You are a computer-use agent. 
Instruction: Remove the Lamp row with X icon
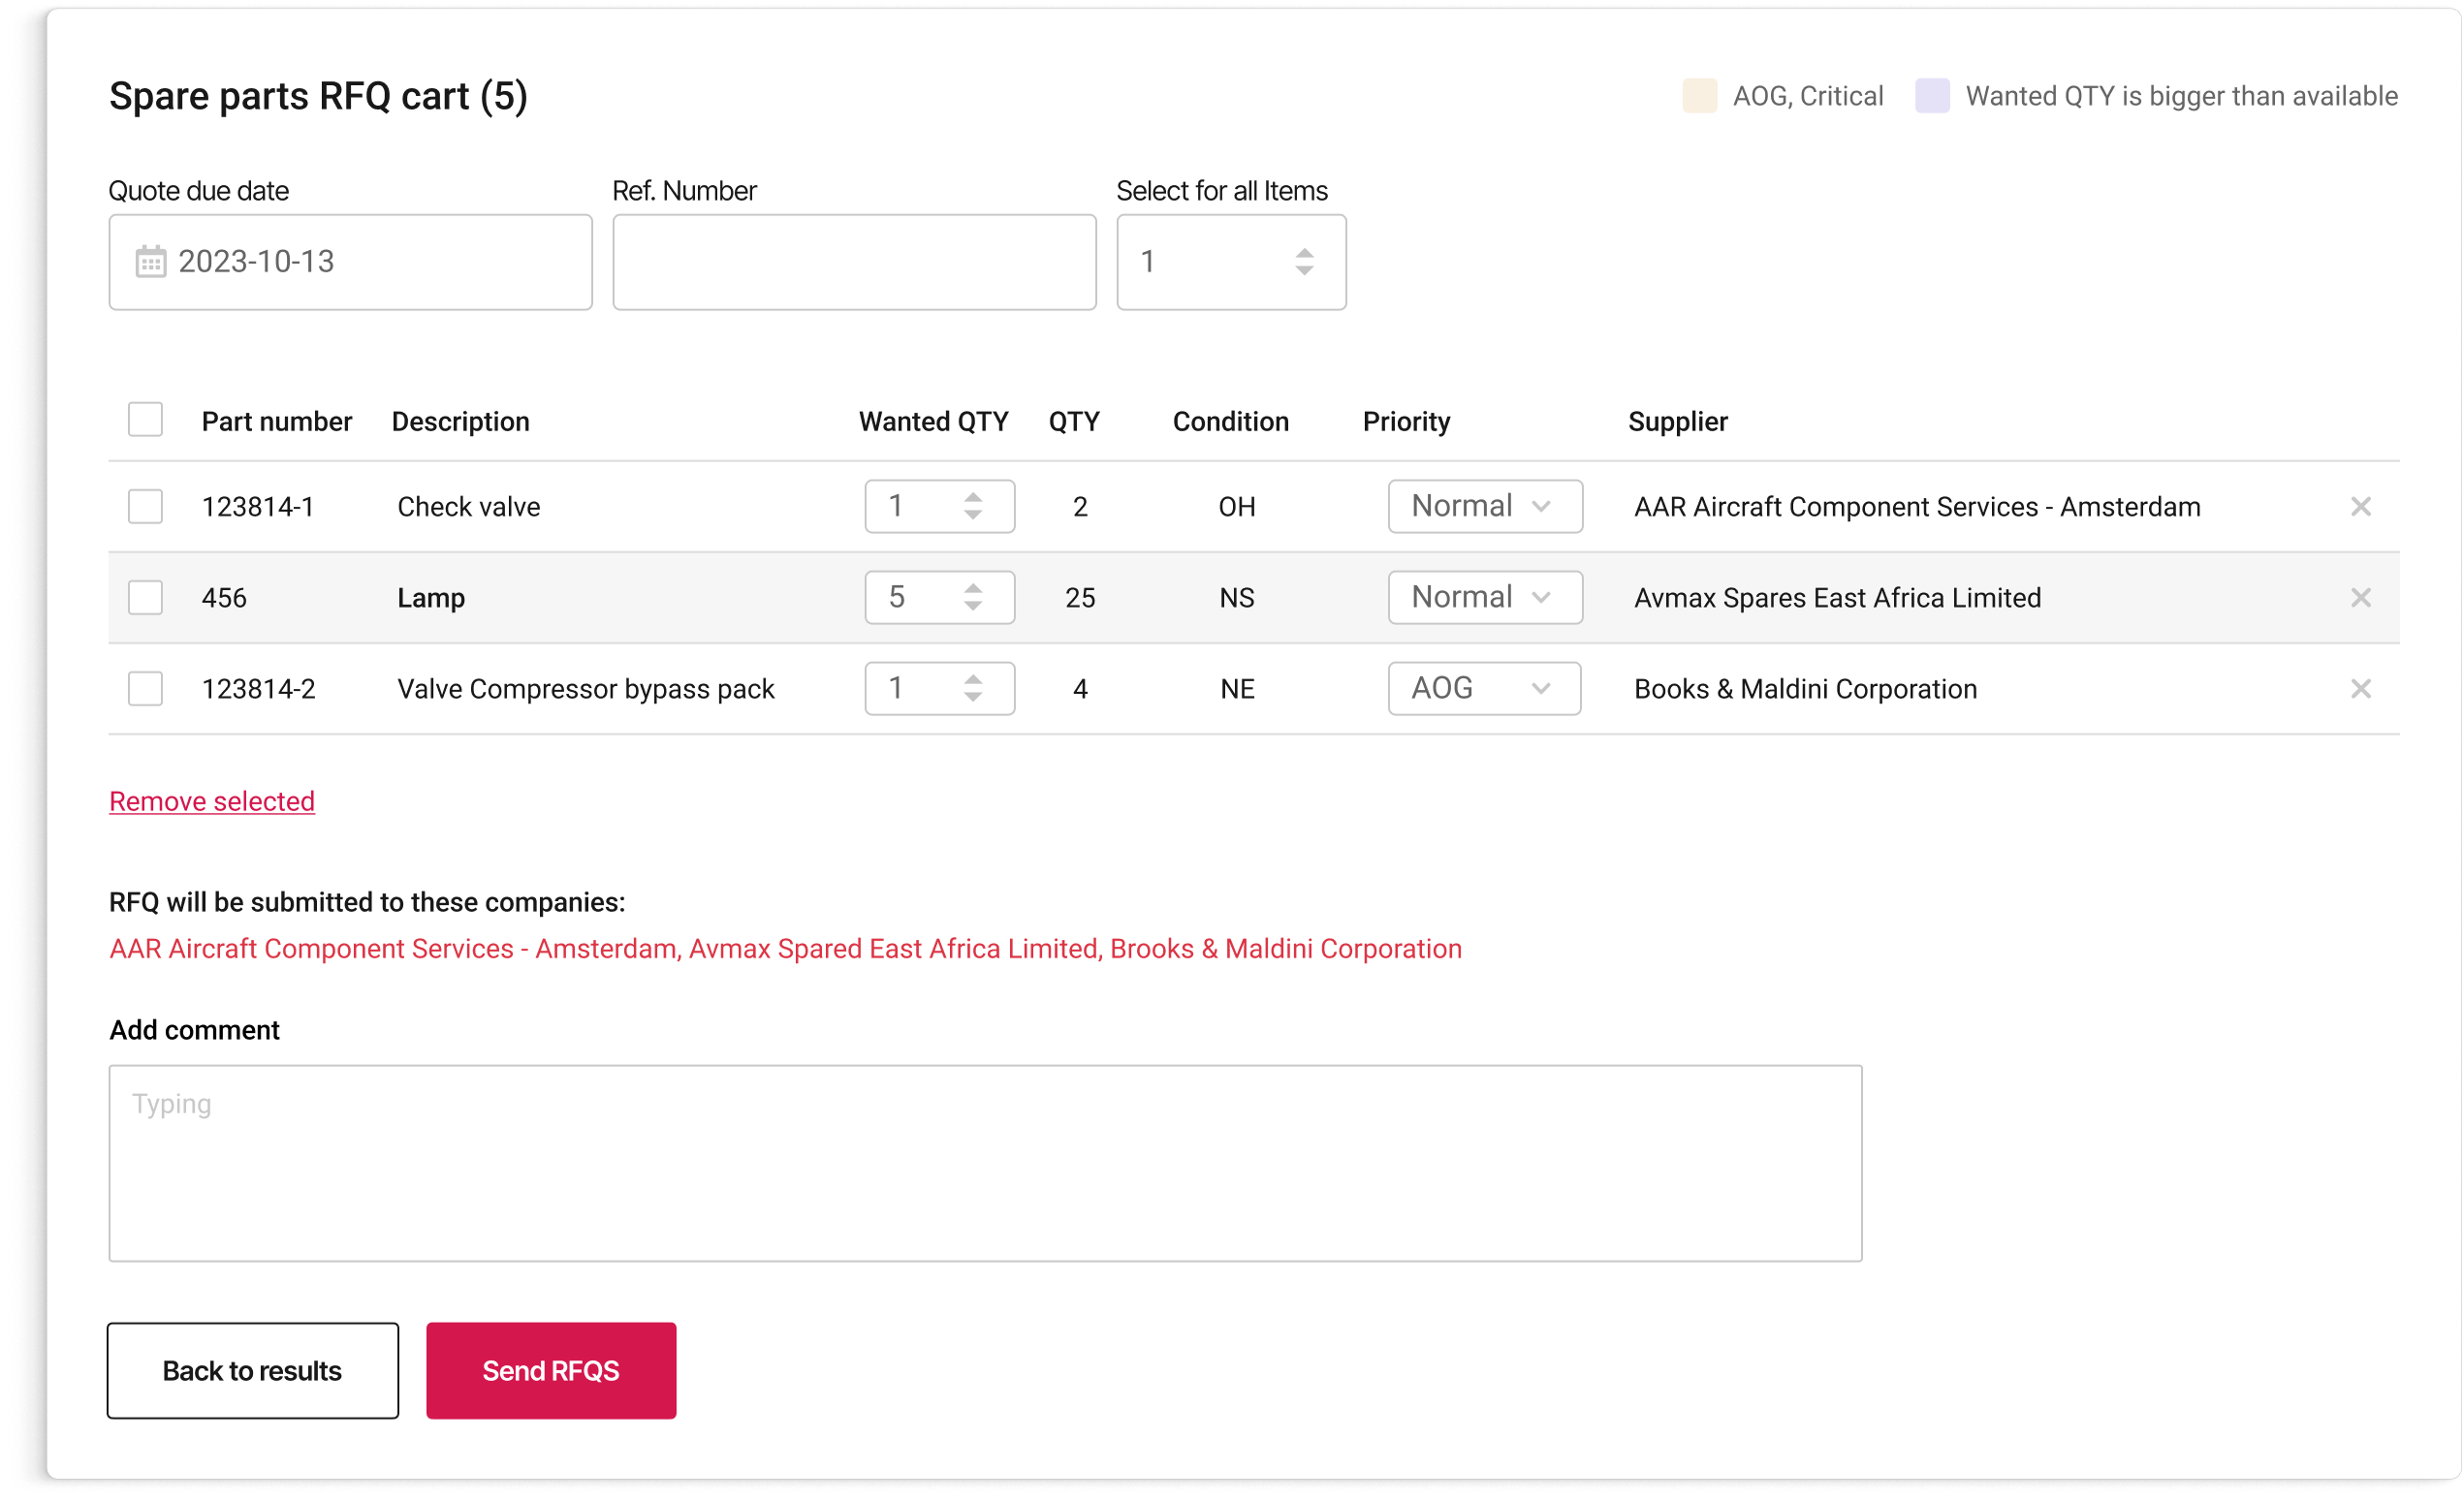tap(2360, 598)
